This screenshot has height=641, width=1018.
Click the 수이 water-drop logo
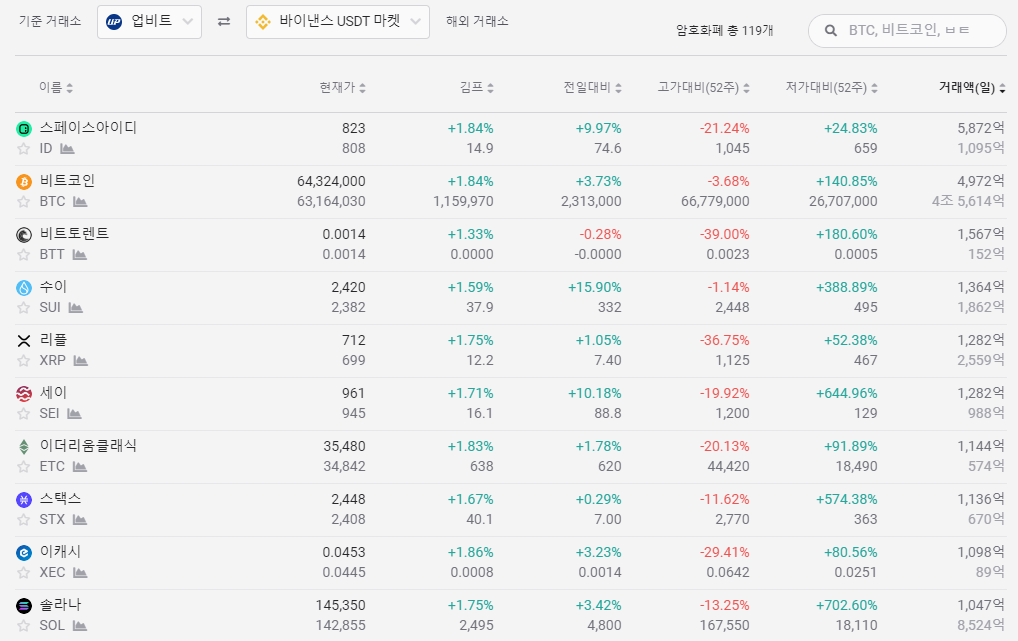[24, 288]
